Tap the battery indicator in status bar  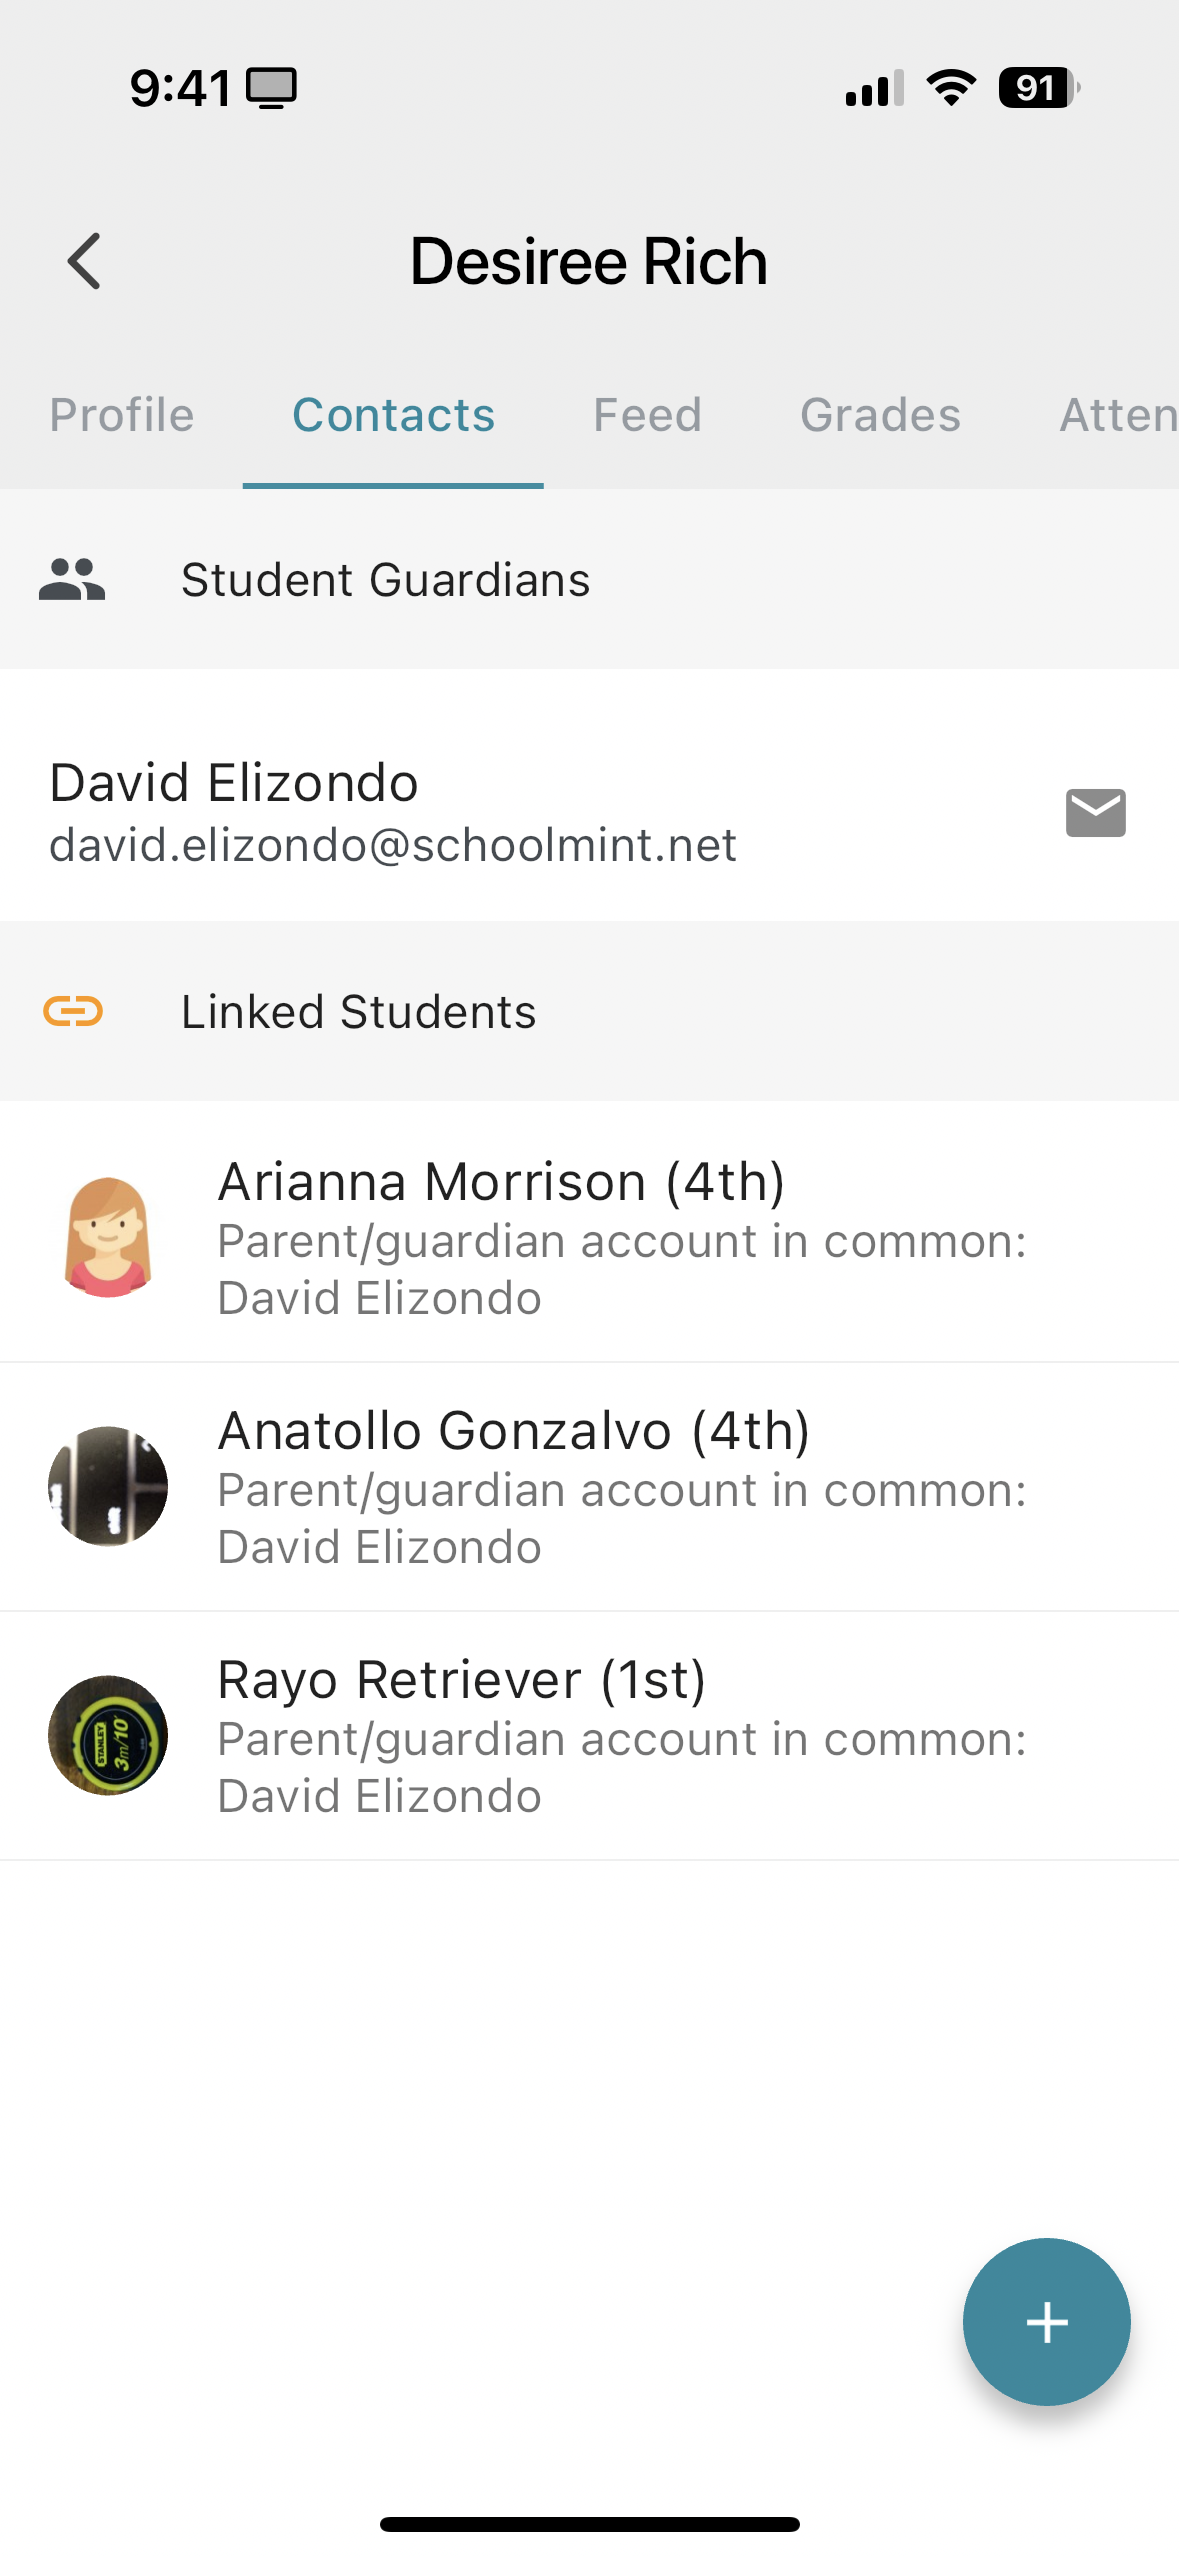(1039, 88)
